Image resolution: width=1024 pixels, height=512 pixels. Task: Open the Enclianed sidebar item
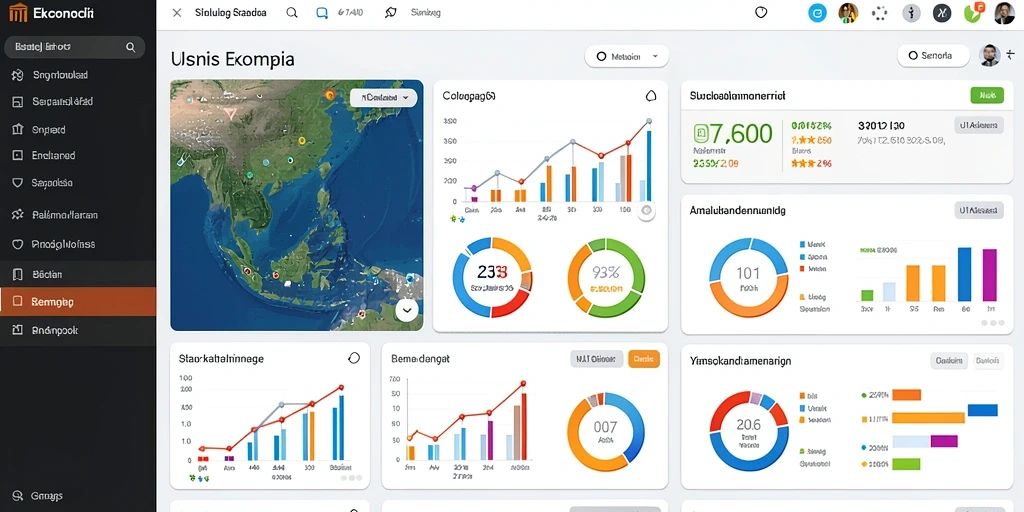click(78, 155)
